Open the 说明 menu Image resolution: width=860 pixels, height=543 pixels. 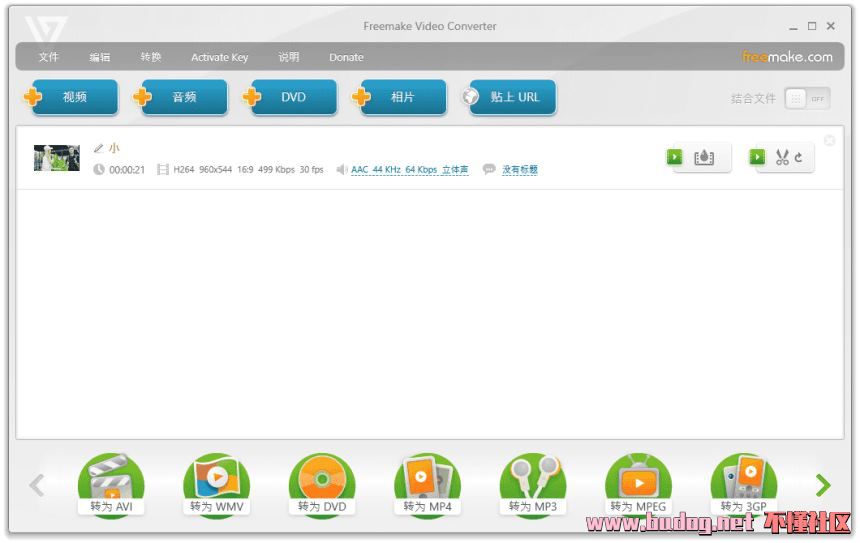tap(288, 57)
